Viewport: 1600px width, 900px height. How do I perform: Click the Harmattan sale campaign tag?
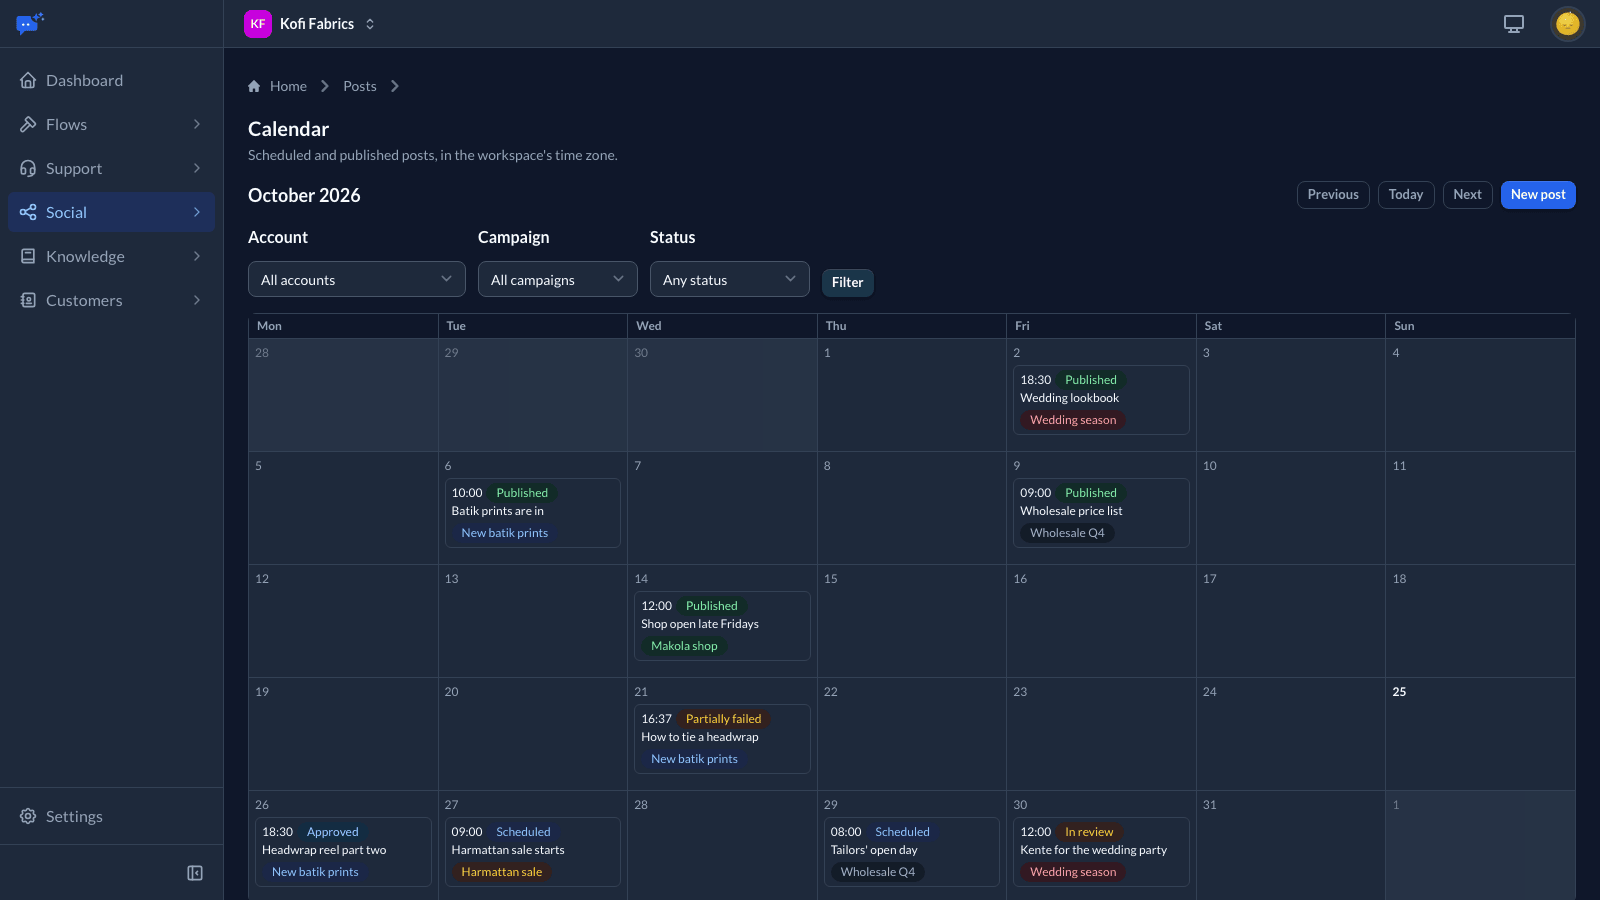click(502, 872)
